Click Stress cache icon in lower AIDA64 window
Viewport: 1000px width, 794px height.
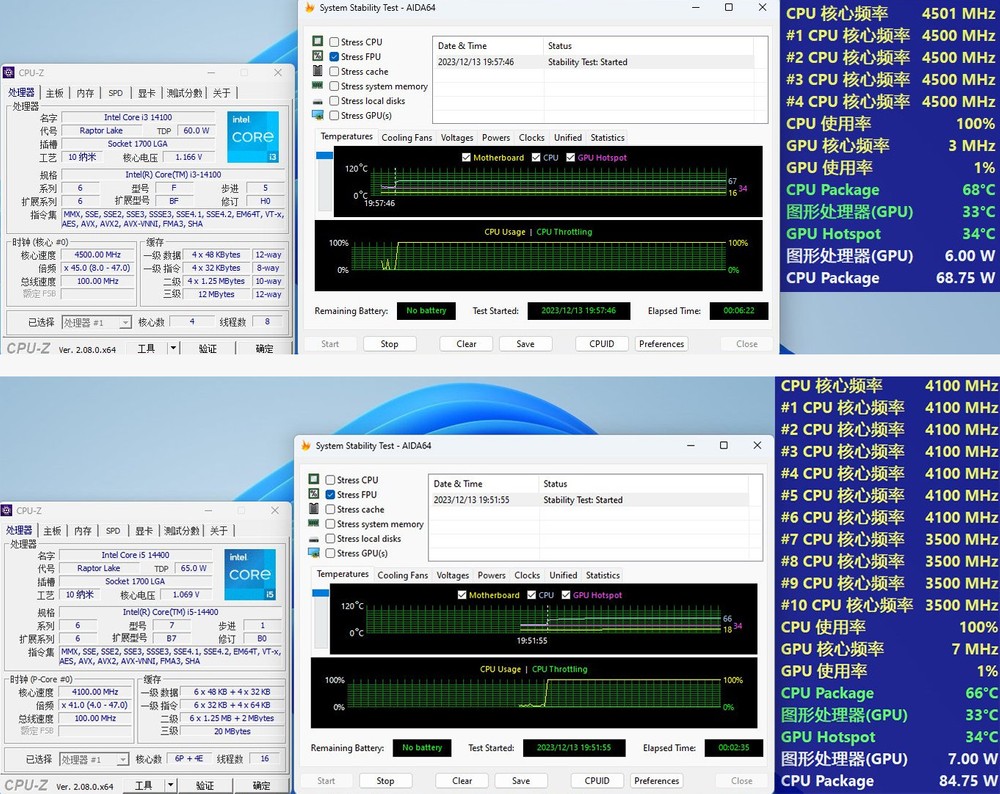pos(313,508)
